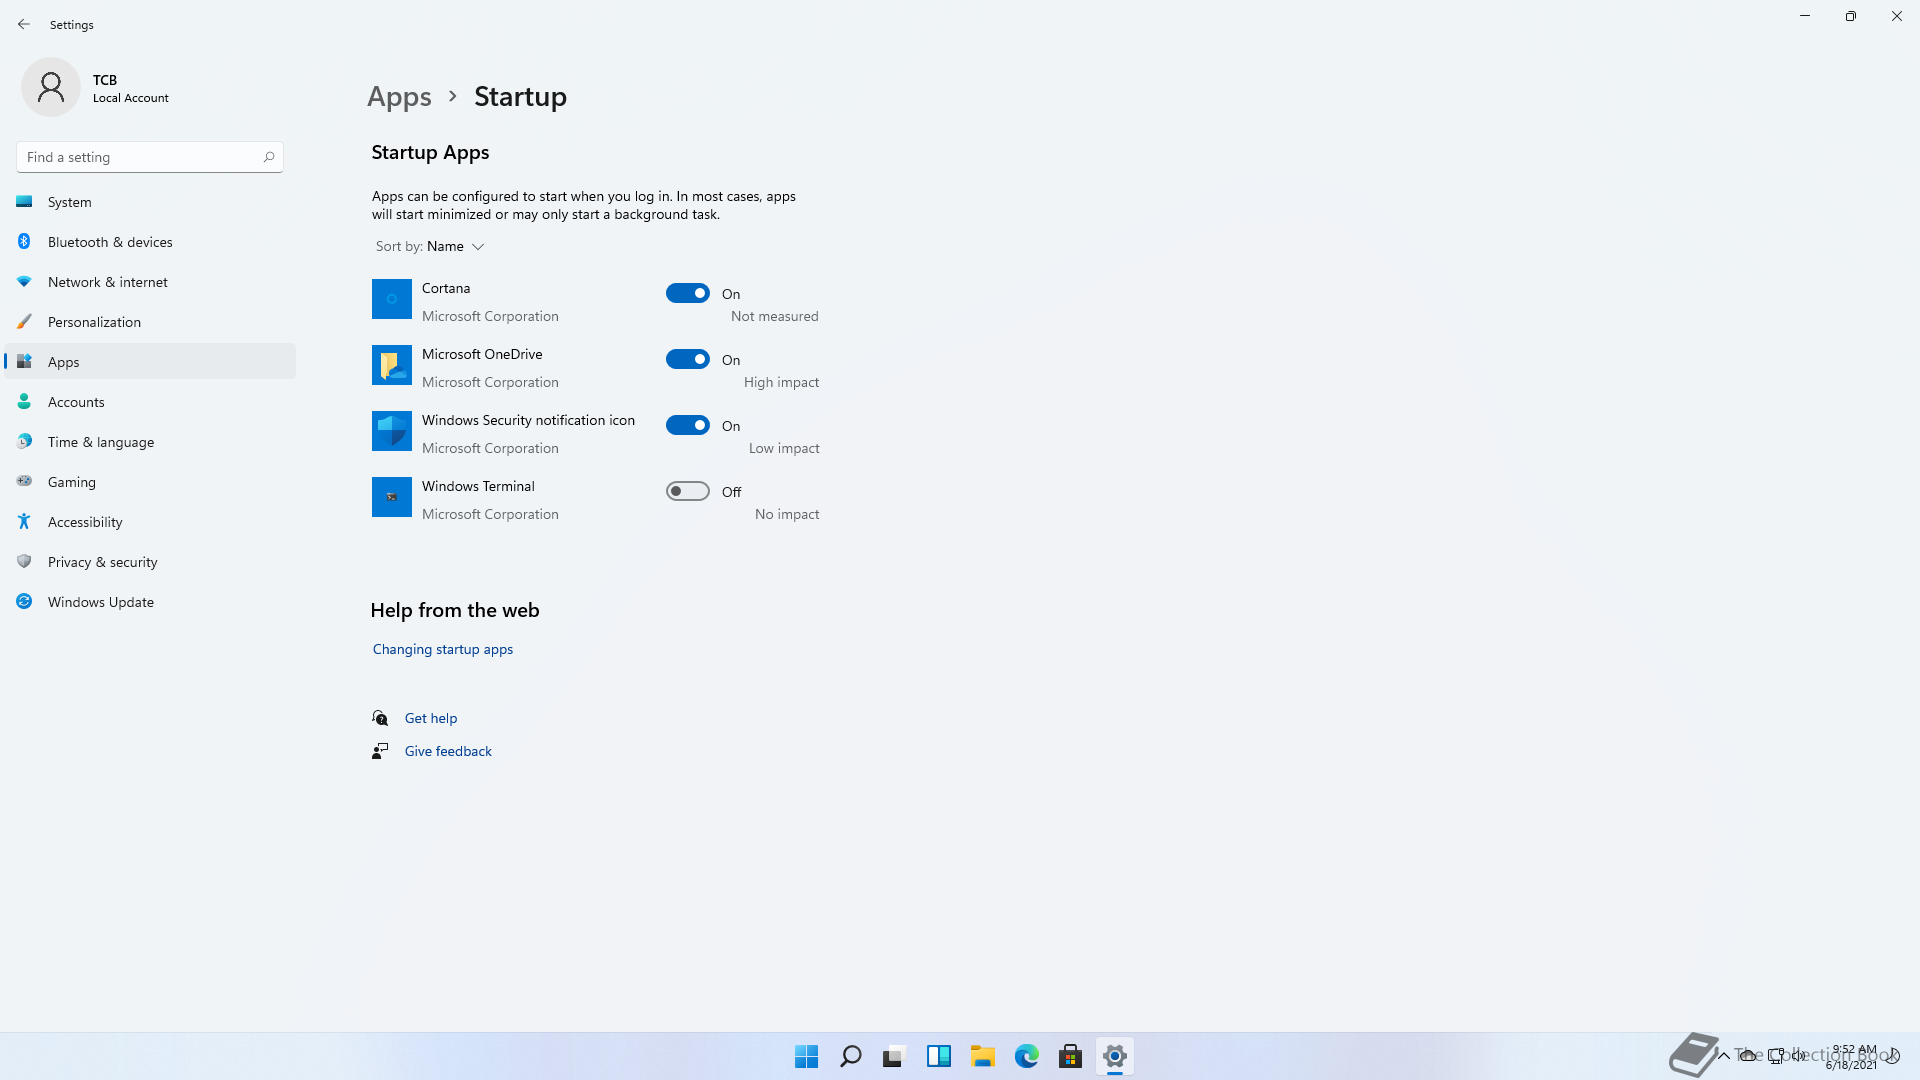Click the Windows Security shield icon

pos(392,431)
